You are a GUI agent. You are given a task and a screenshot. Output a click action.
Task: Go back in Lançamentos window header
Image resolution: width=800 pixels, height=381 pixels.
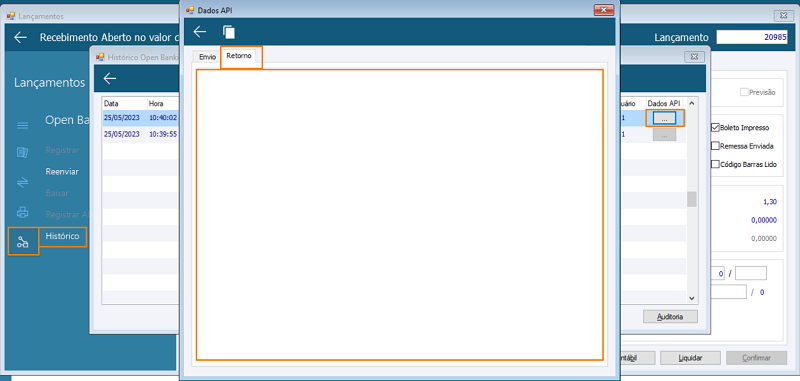[20, 37]
